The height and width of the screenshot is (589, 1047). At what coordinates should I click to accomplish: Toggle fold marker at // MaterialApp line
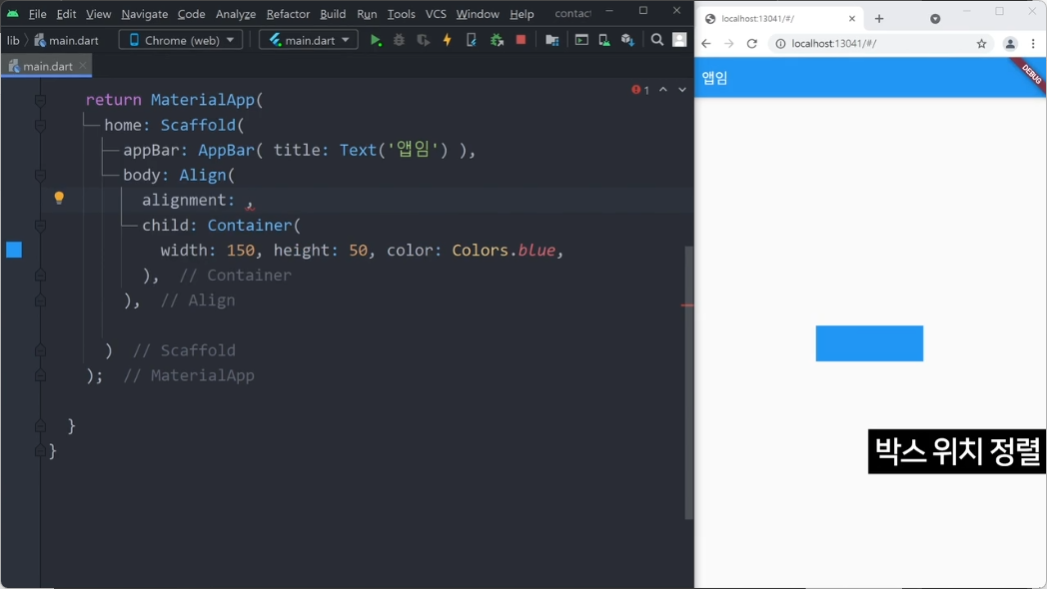click(40, 375)
